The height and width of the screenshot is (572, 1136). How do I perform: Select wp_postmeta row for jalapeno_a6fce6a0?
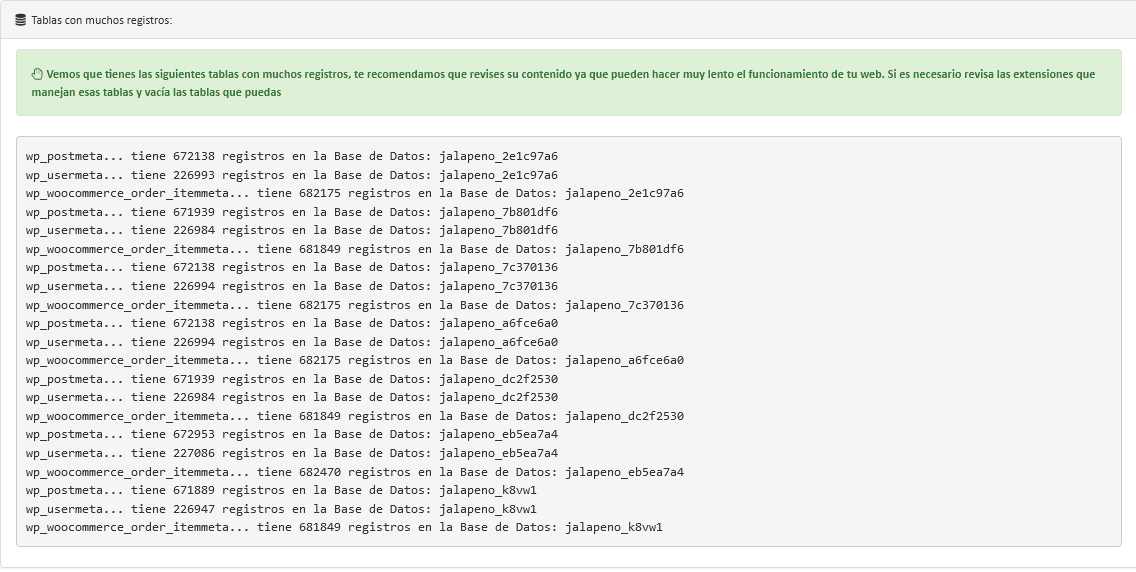[292, 323]
